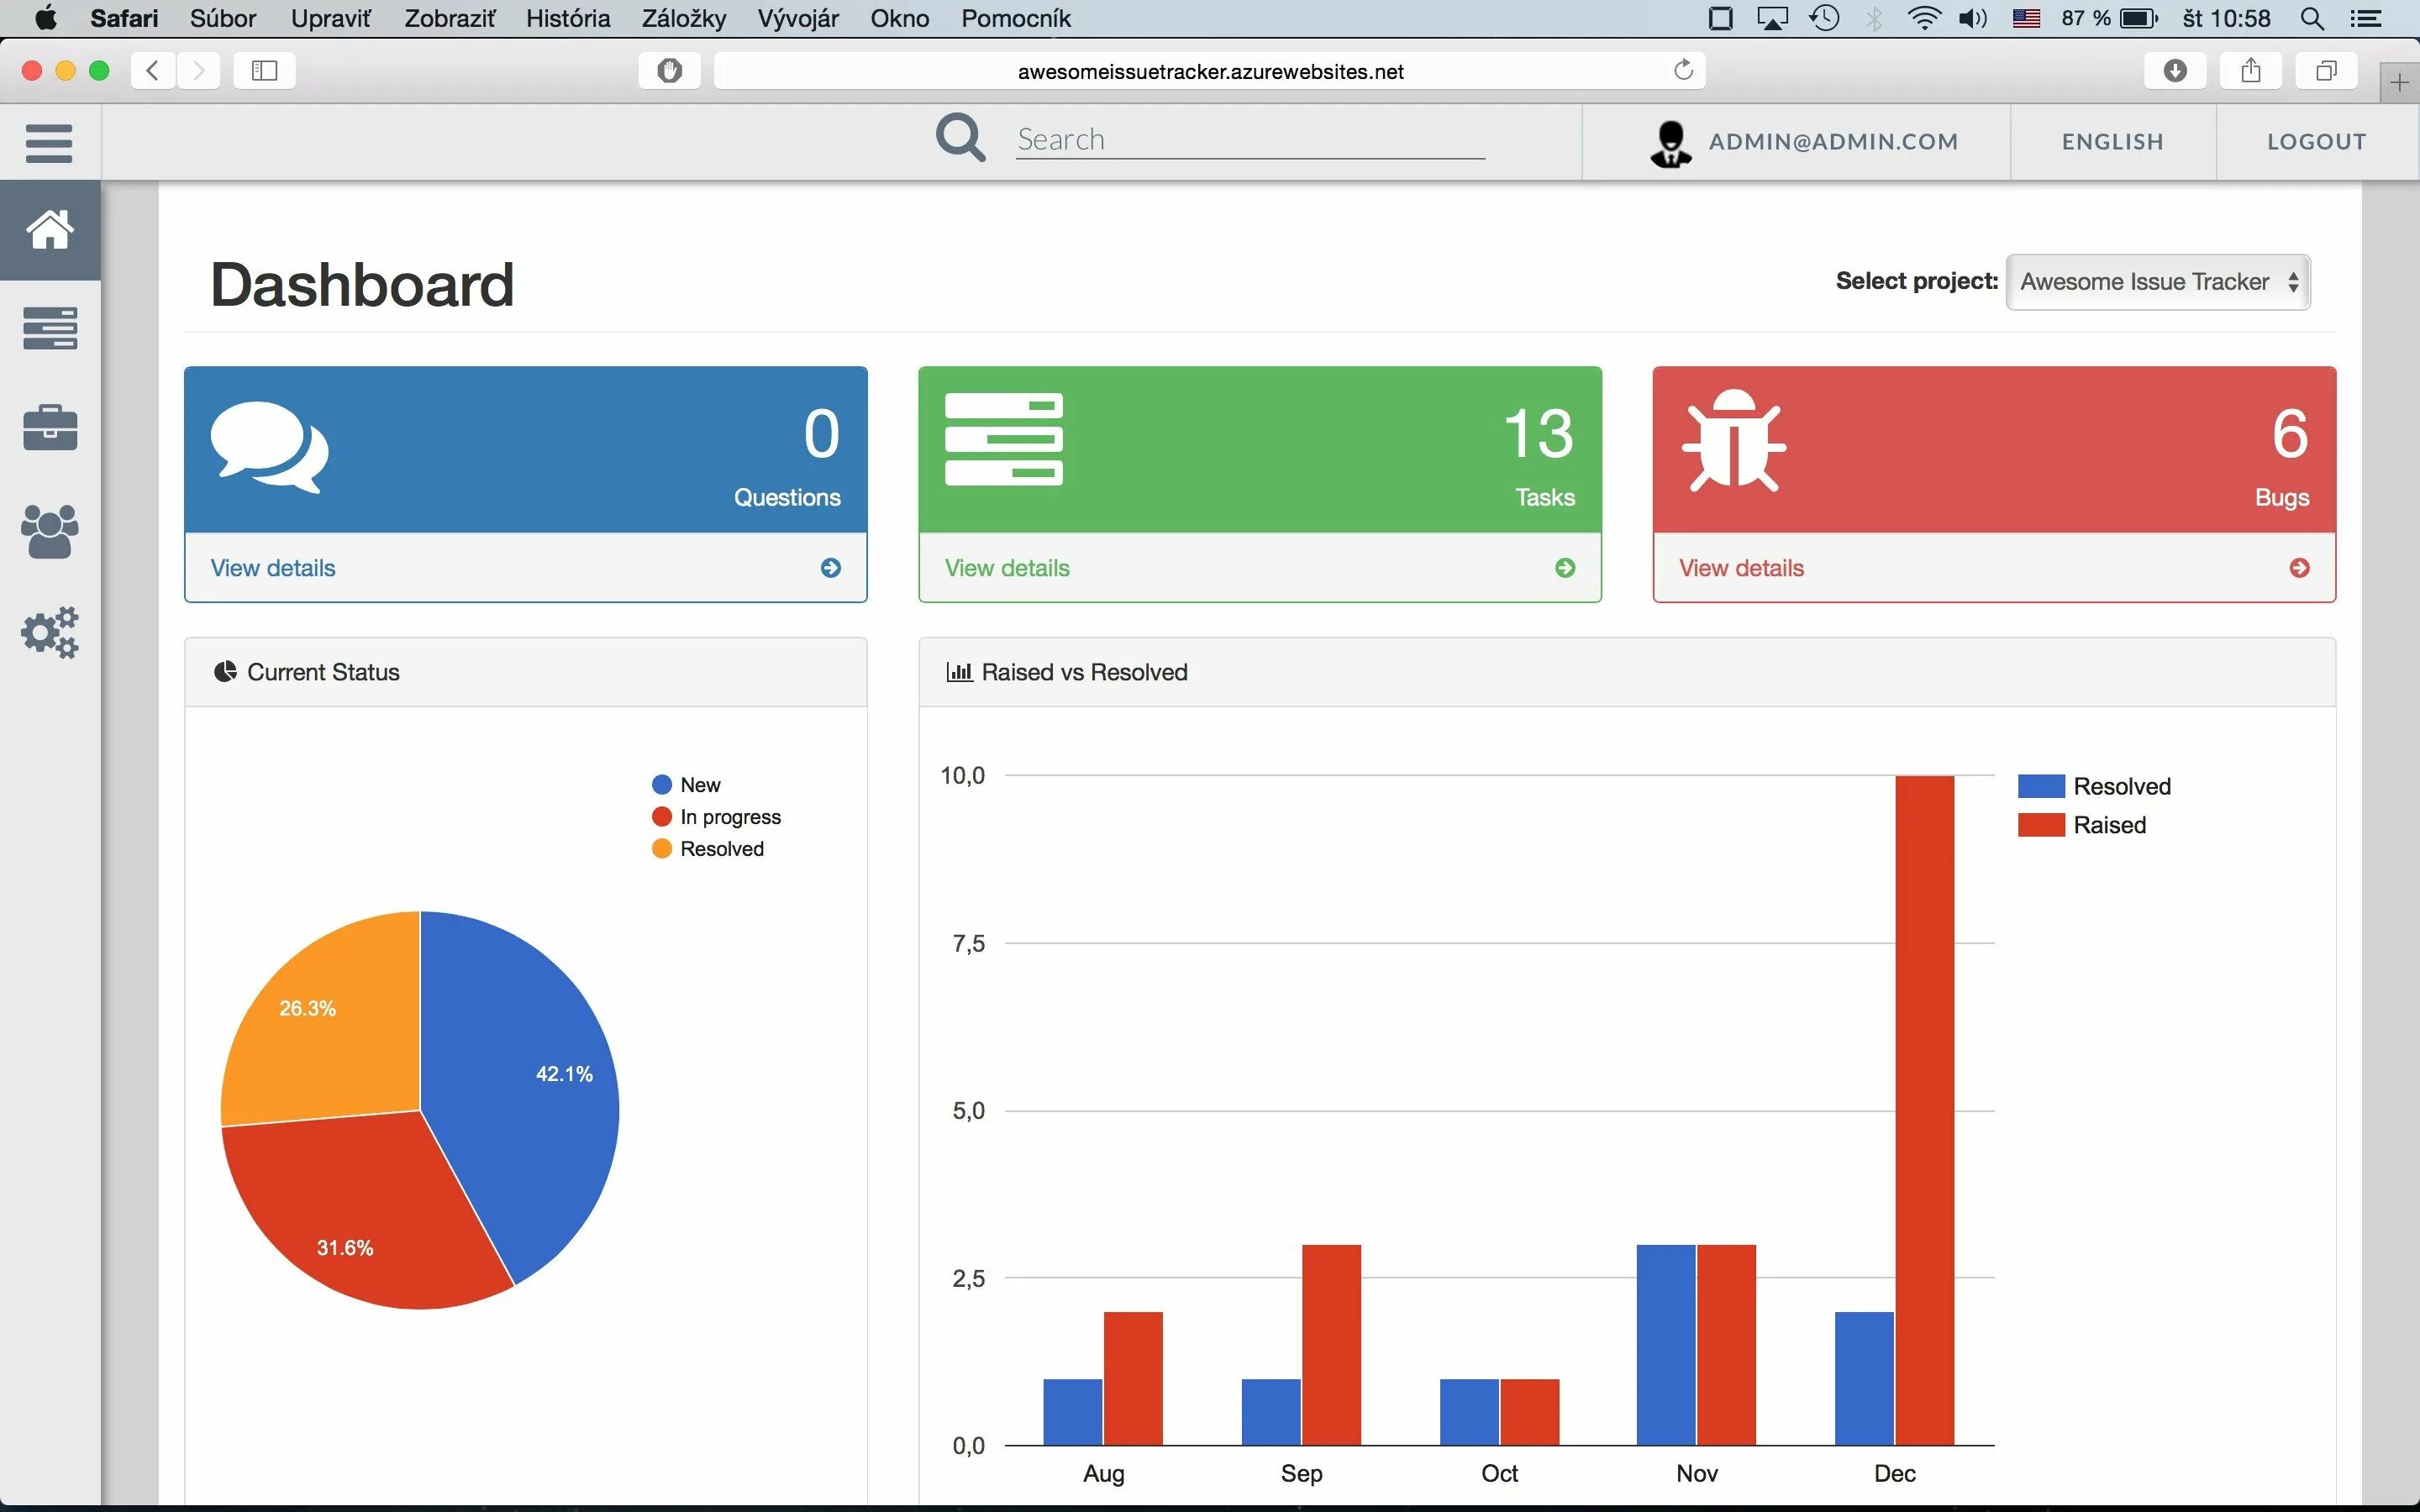Open the issues list sidebar icon
The image size is (2420, 1512).
49,328
